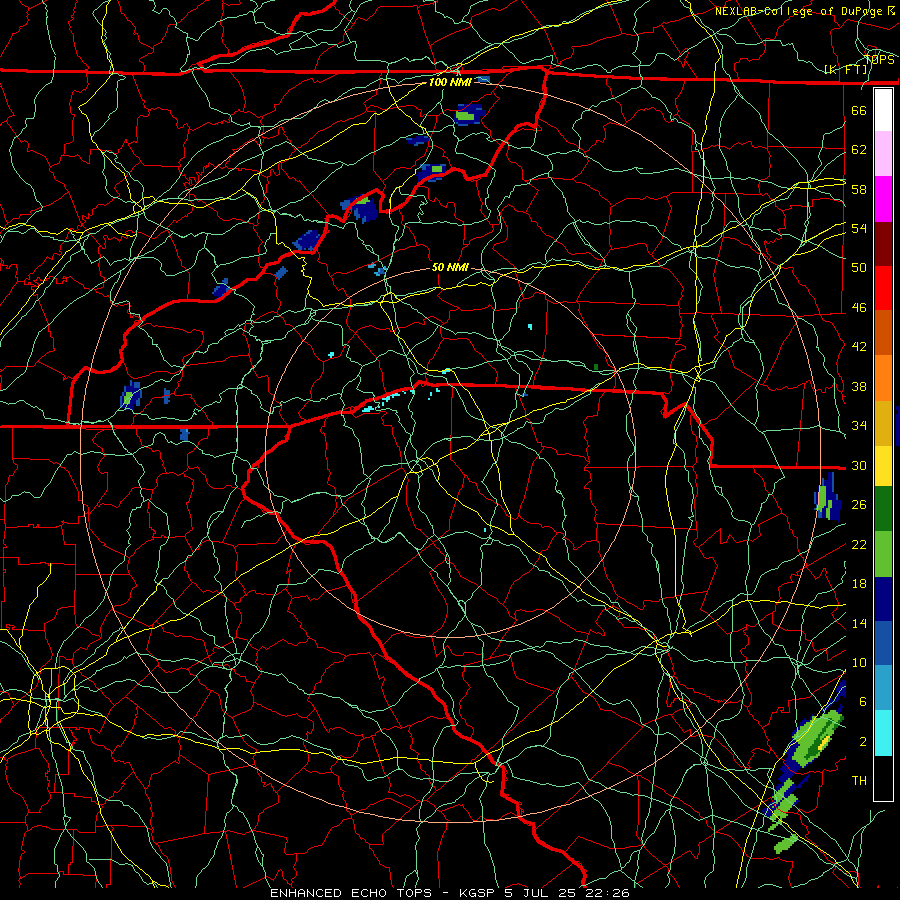This screenshot has height=900, width=900.
Task: Click the magenta legend swatch
Action: [883, 199]
